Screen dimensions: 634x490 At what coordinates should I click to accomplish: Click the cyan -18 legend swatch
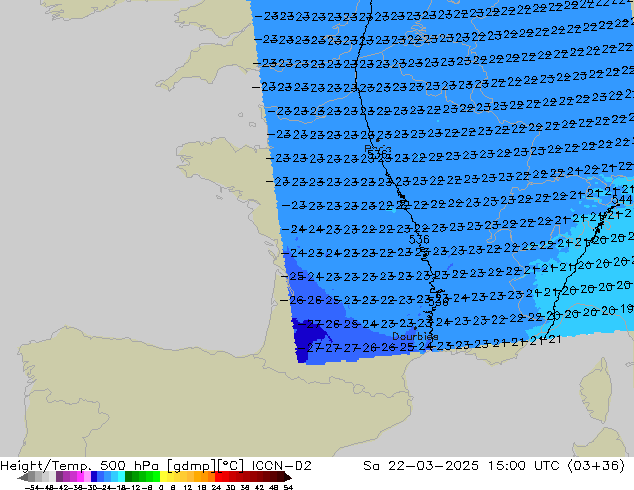point(122,476)
